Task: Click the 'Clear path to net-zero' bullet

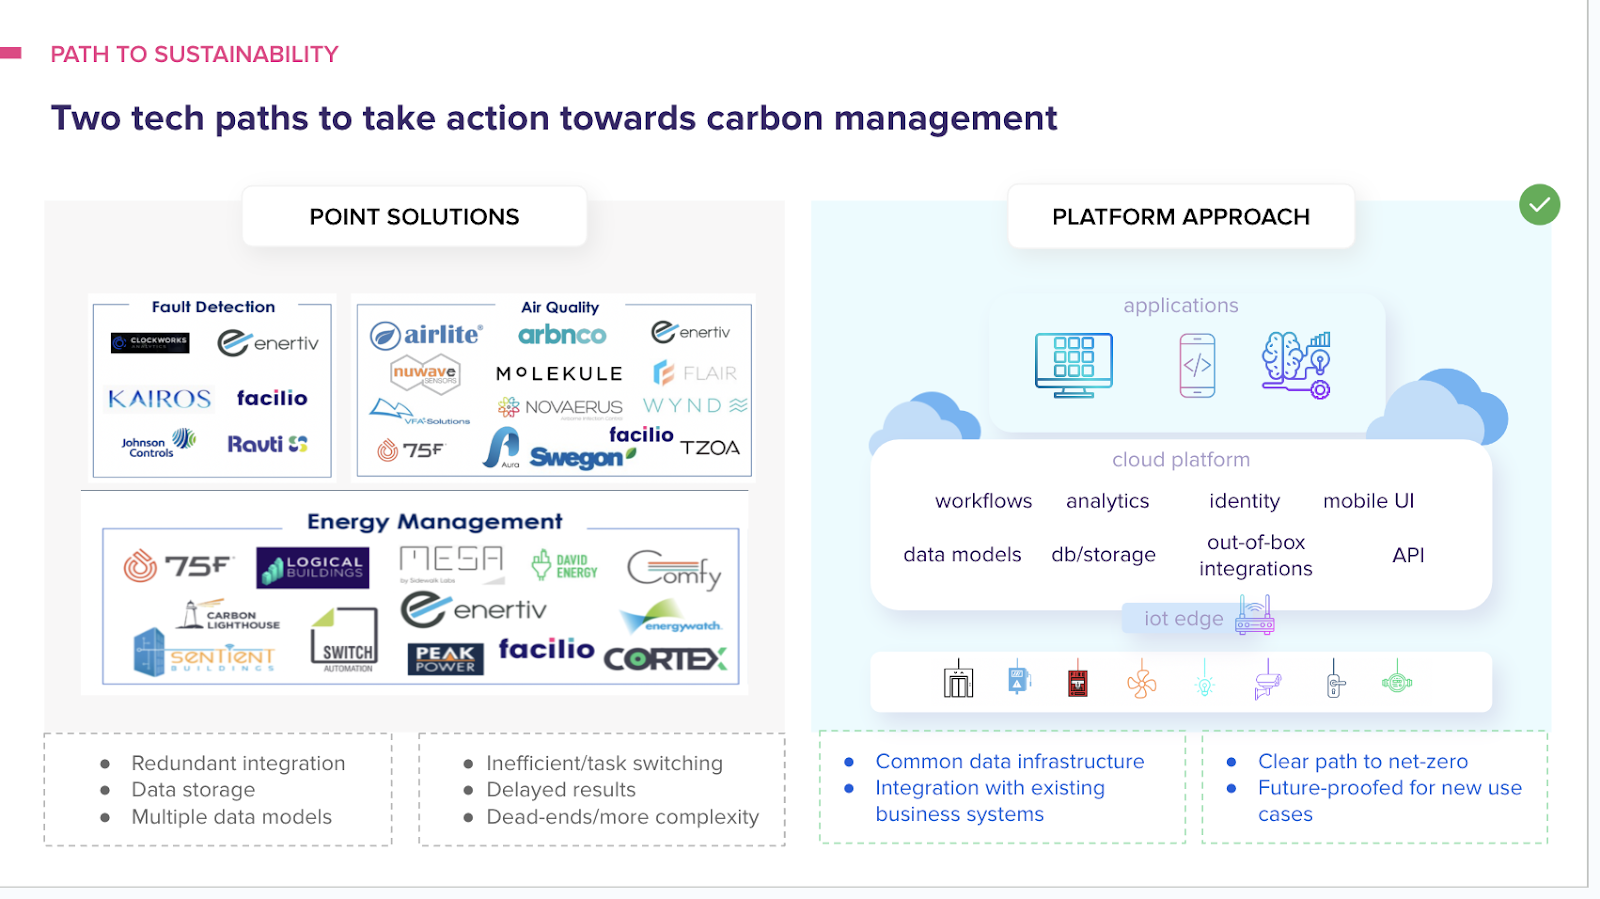Action: (x=1363, y=762)
